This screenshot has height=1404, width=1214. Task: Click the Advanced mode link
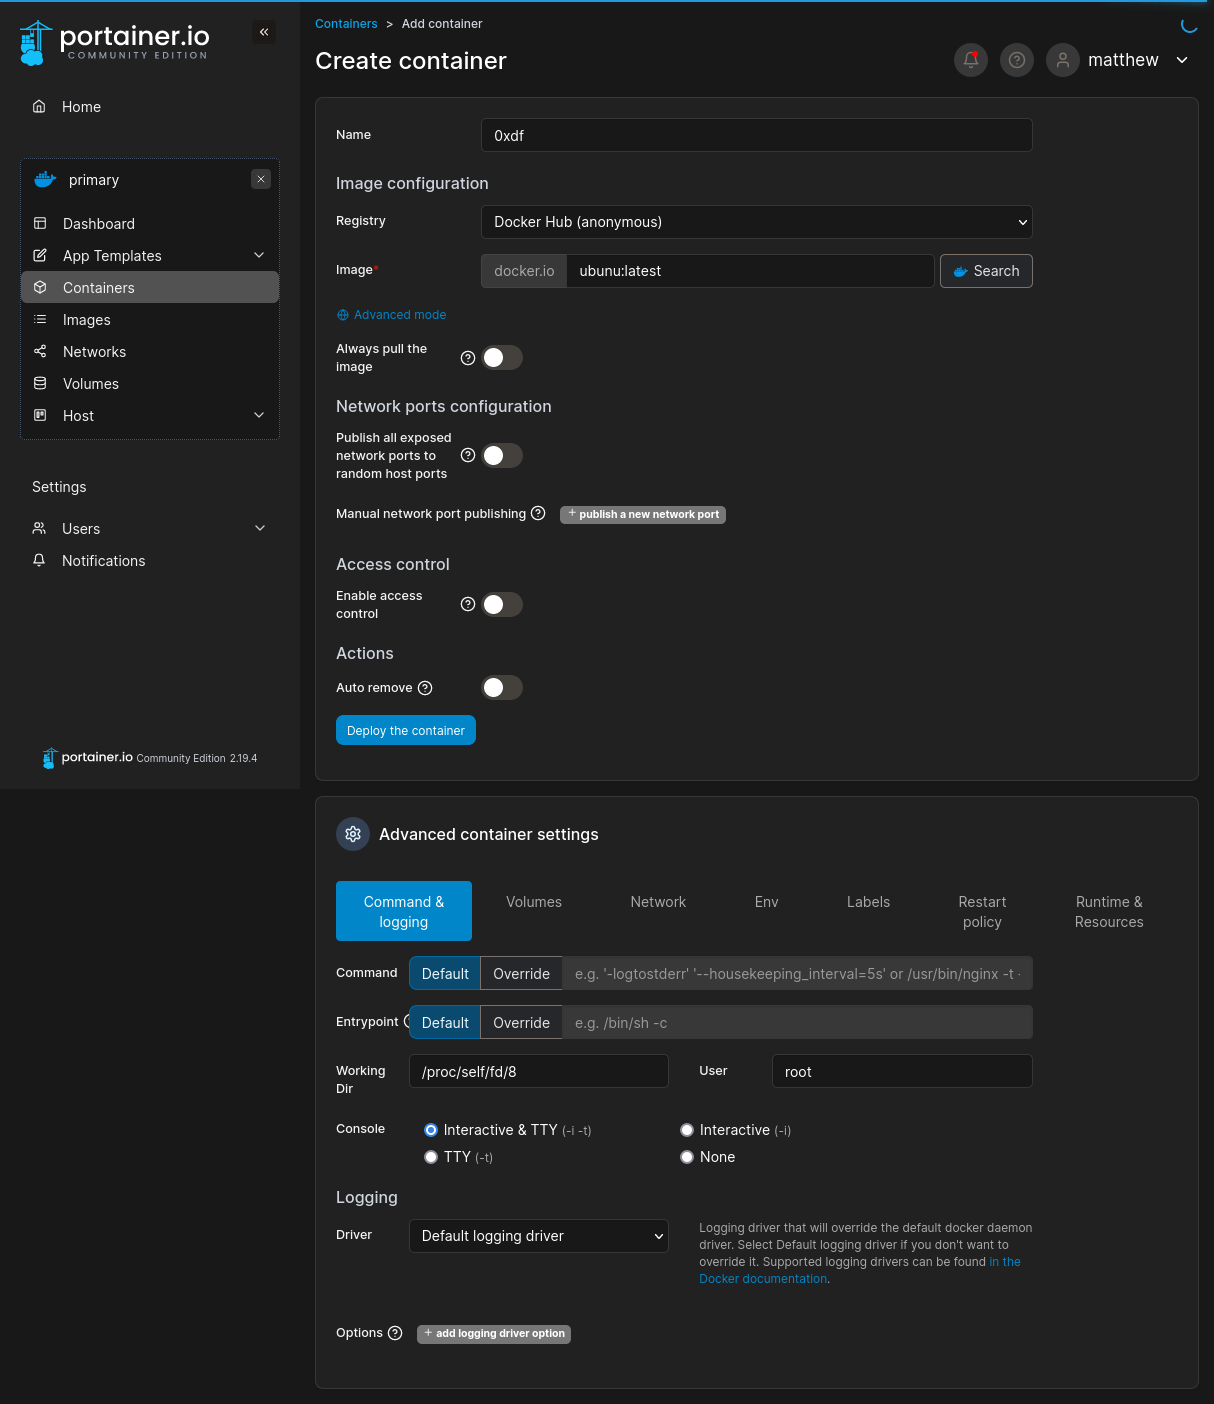399,315
